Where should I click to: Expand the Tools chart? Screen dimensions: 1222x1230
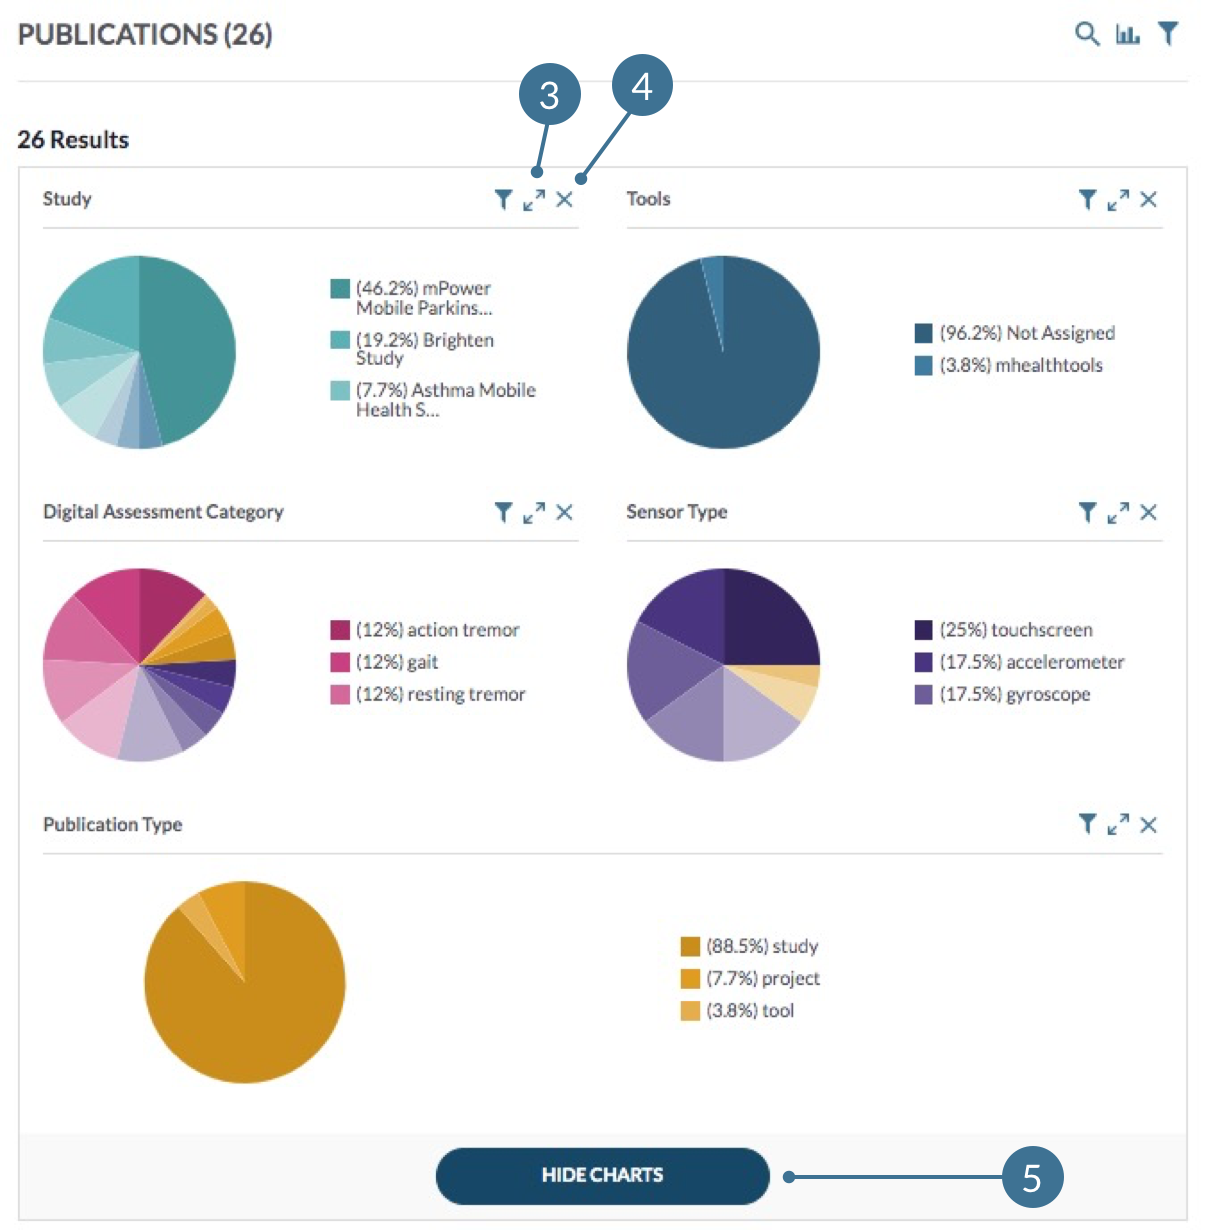click(1118, 200)
